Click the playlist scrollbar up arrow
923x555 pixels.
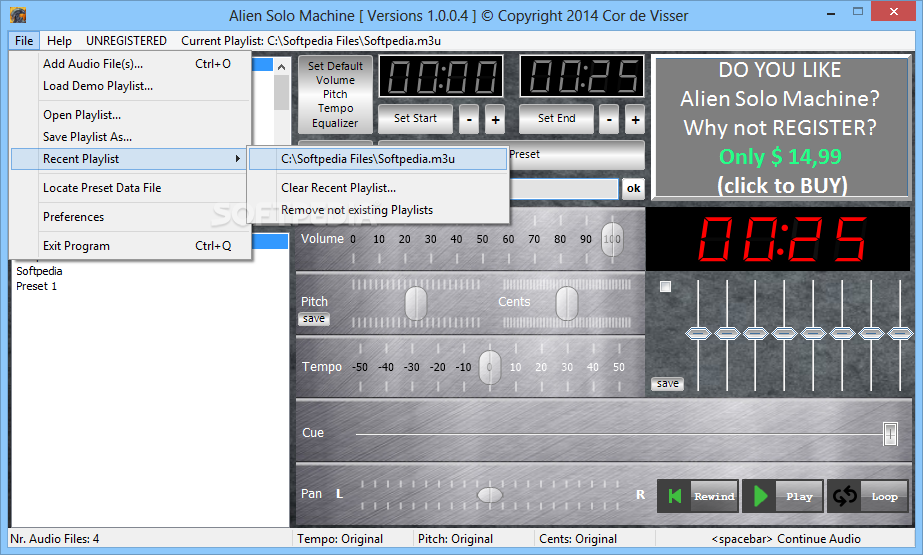pyautogui.click(x=281, y=67)
